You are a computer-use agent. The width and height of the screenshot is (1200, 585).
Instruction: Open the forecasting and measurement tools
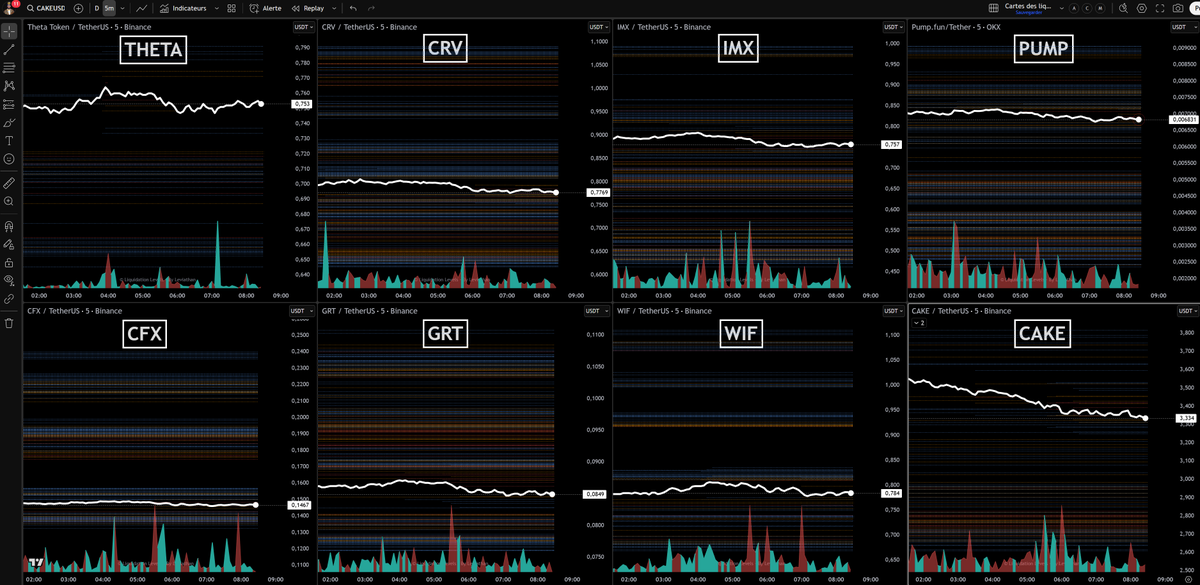coord(9,104)
